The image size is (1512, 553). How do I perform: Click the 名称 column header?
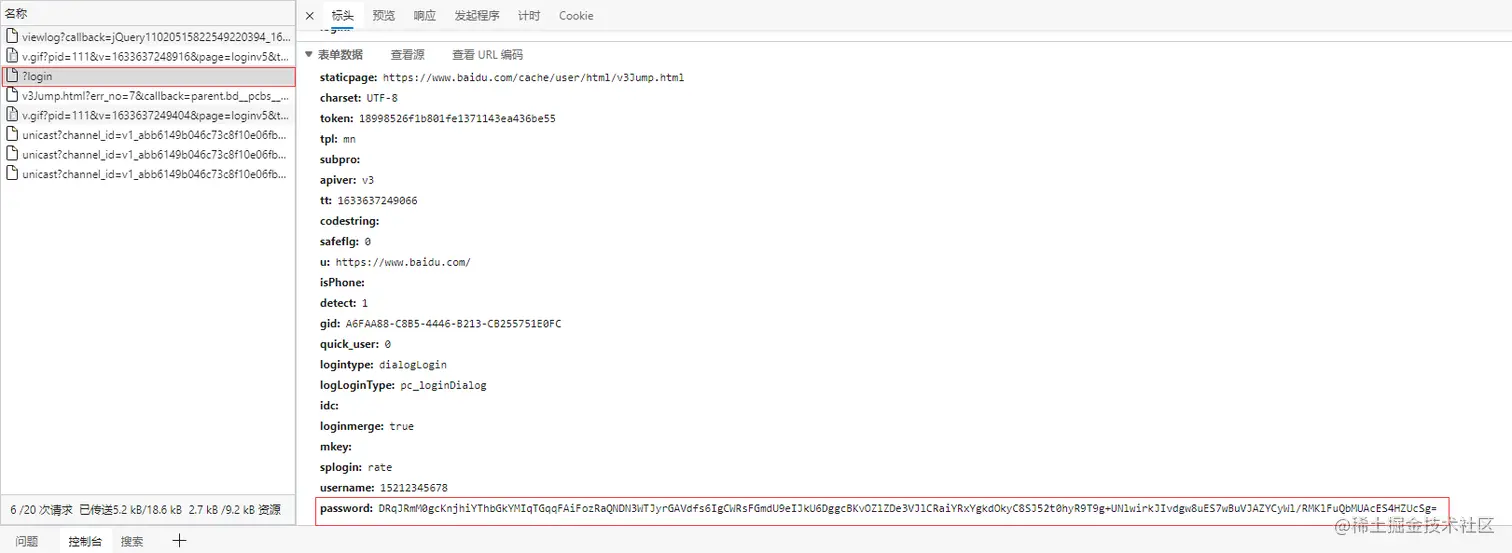148,13
